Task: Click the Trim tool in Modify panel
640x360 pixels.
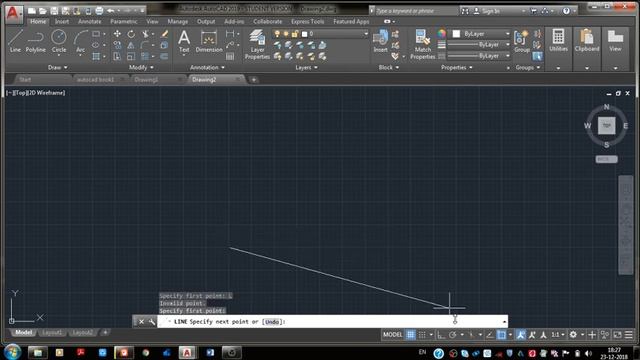Action: [145, 34]
